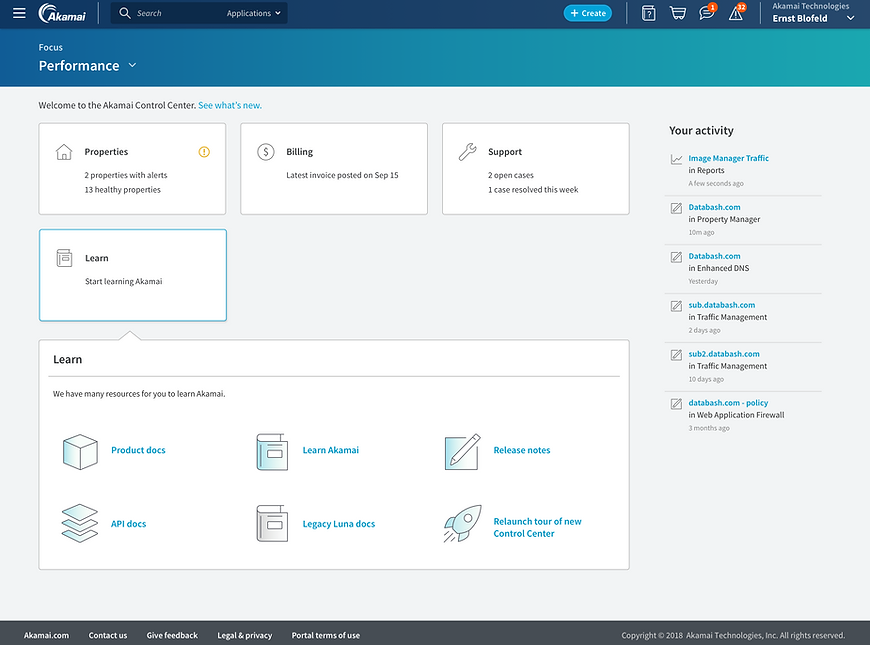The image size is (870, 645).
Task: Click '1 case resolved this week' text
Action: 533,190
